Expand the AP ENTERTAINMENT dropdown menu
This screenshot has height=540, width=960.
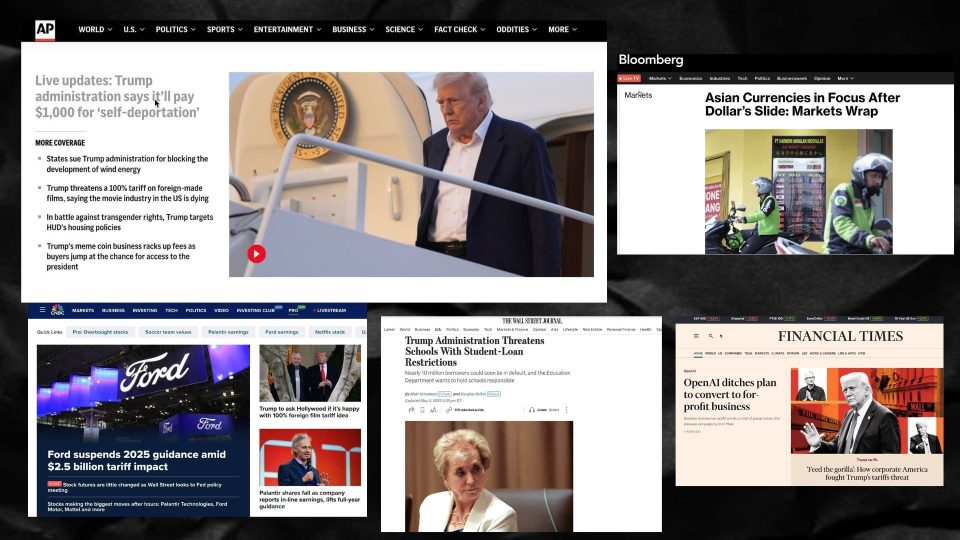coord(287,29)
